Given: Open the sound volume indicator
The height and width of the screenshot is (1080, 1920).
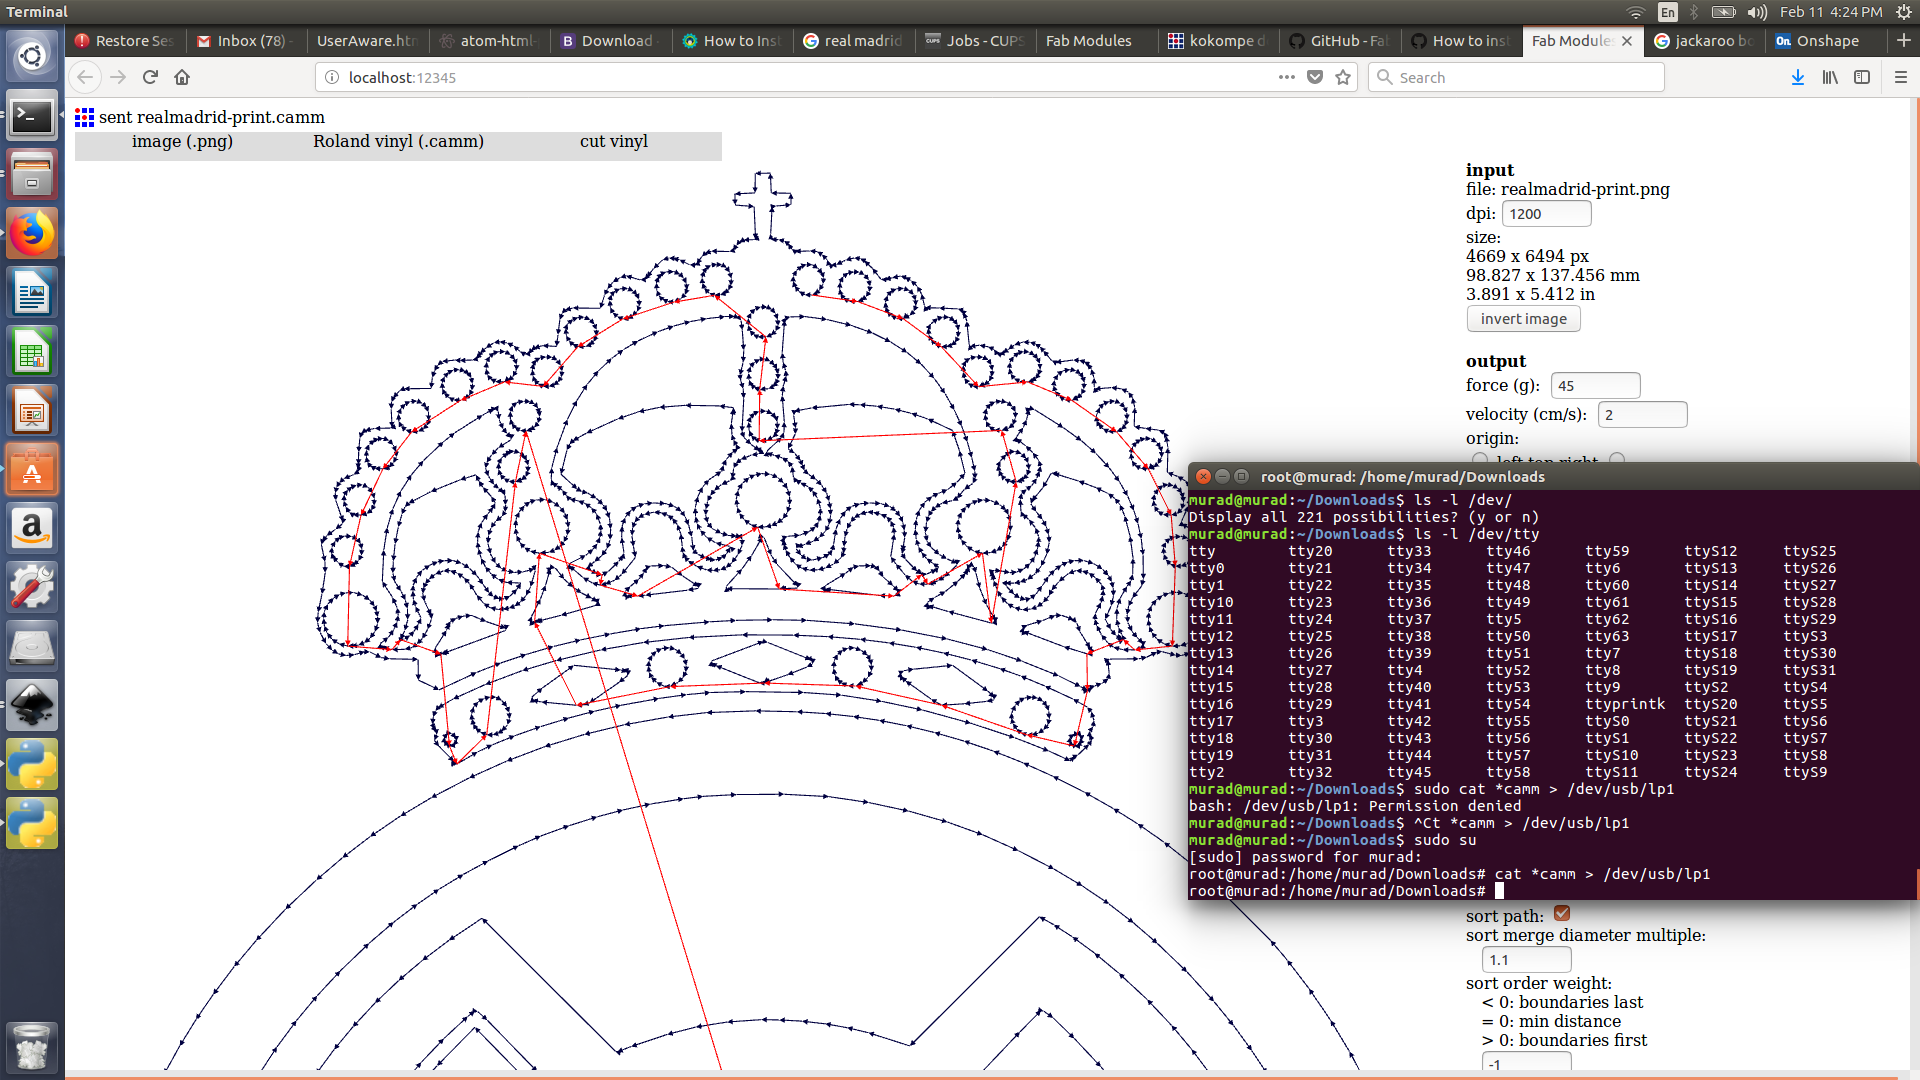Looking at the screenshot, I should click(x=1757, y=12).
